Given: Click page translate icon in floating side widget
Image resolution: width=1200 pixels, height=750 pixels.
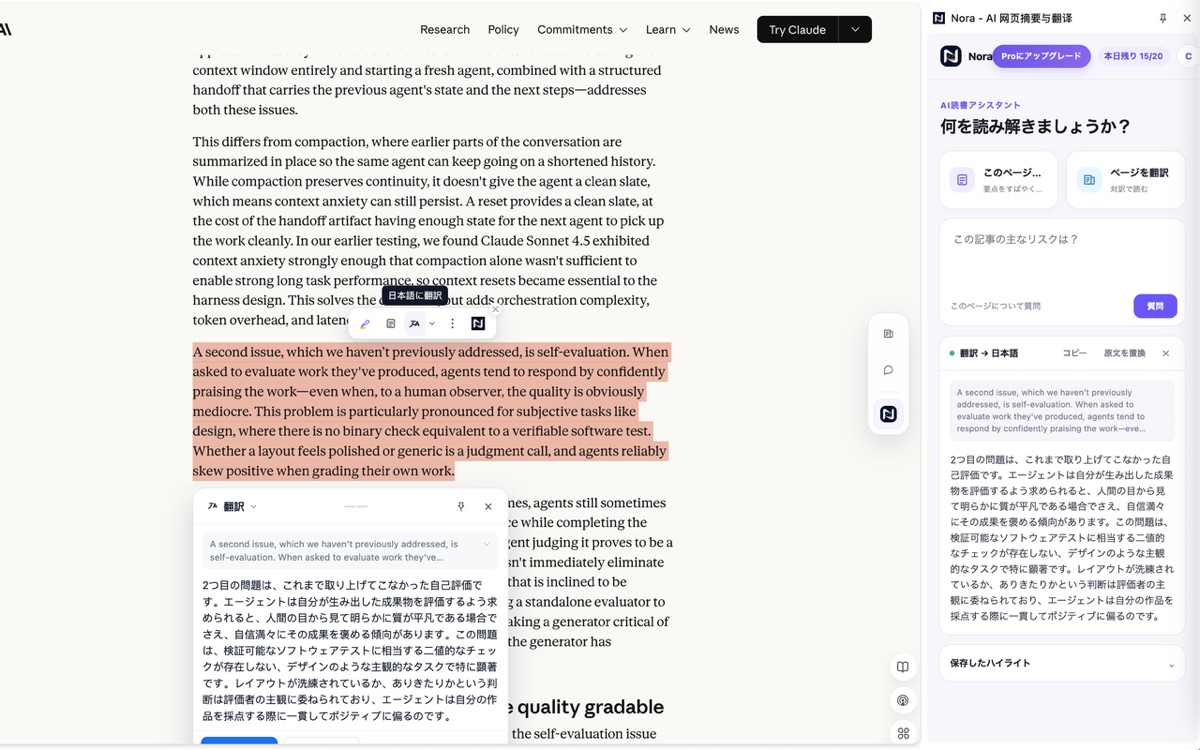Looking at the screenshot, I should [x=888, y=334].
